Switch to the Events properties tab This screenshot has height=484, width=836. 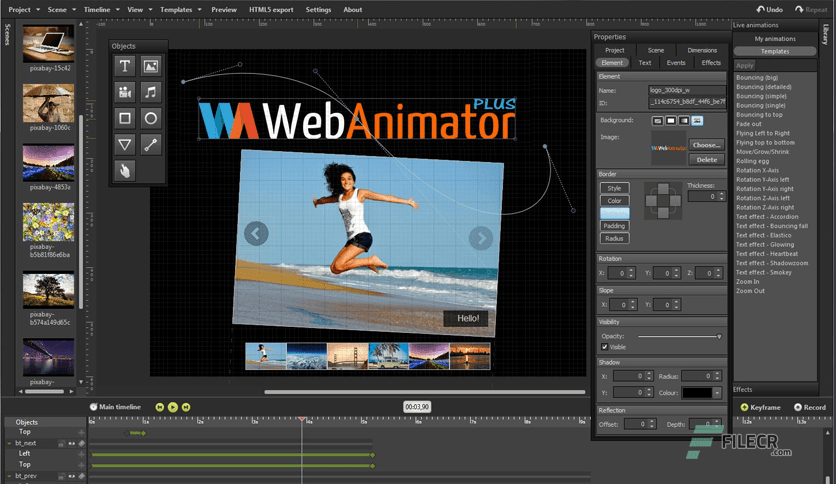[x=676, y=62]
